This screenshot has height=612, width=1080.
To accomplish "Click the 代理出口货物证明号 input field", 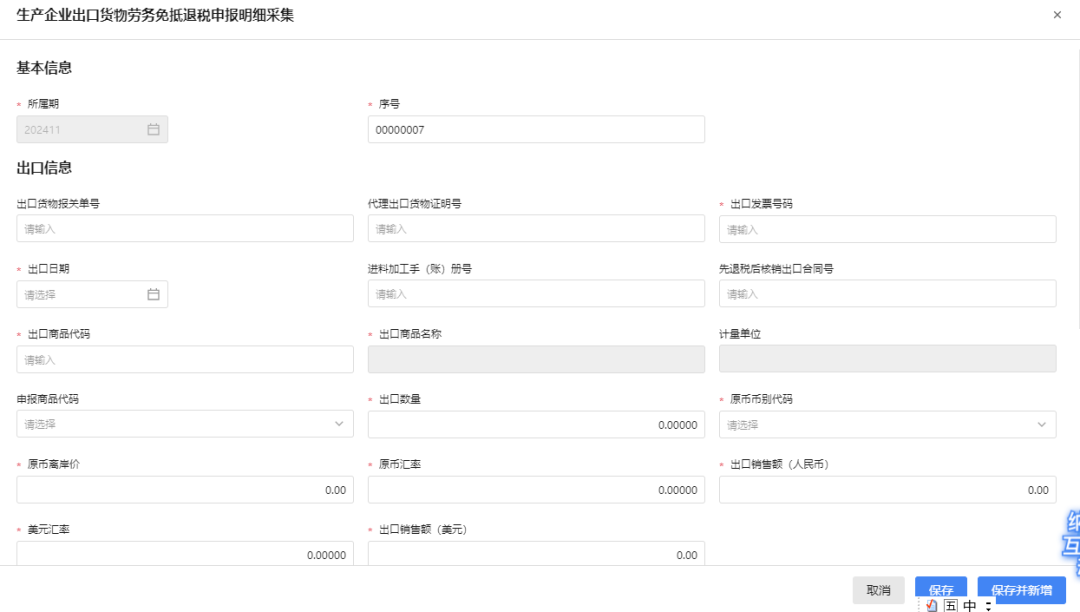I will click(x=536, y=229).
